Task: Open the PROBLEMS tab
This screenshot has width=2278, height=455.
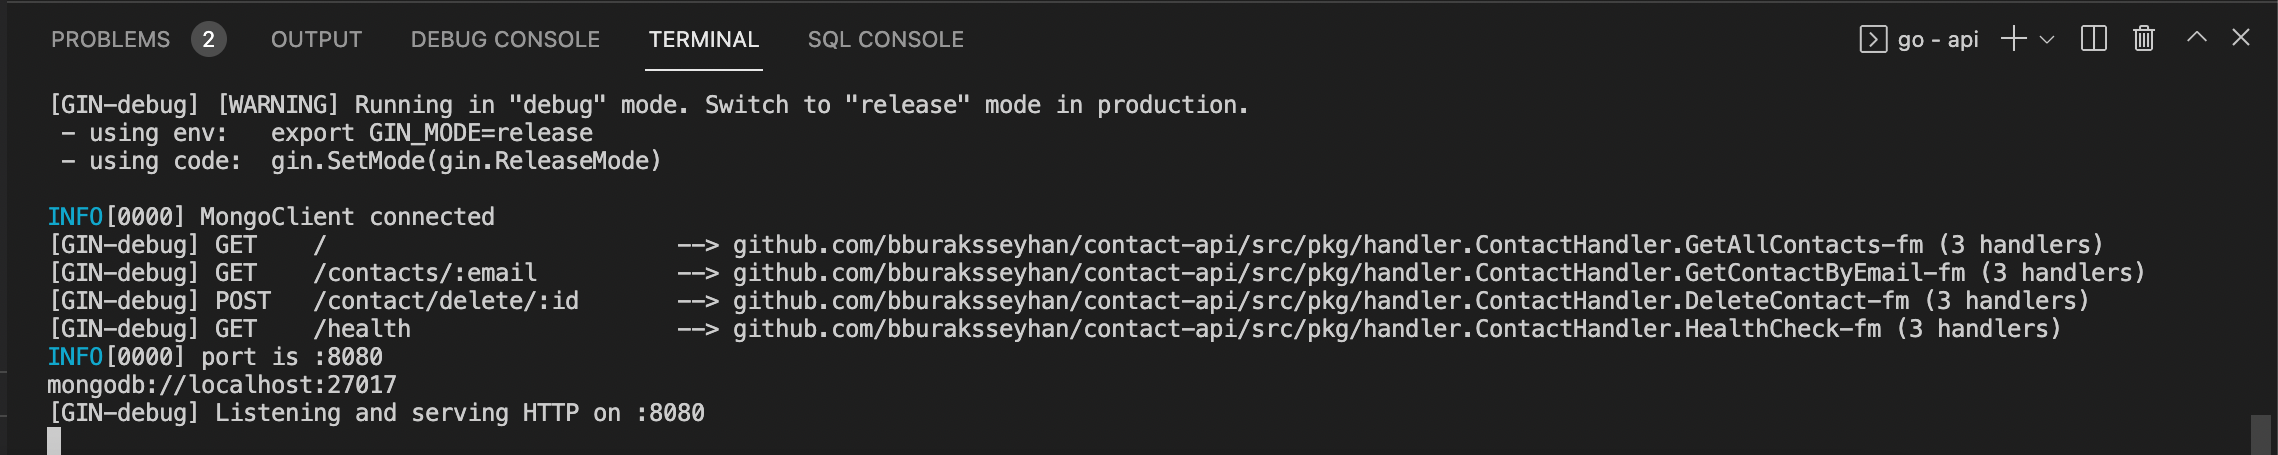Action: (110, 40)
